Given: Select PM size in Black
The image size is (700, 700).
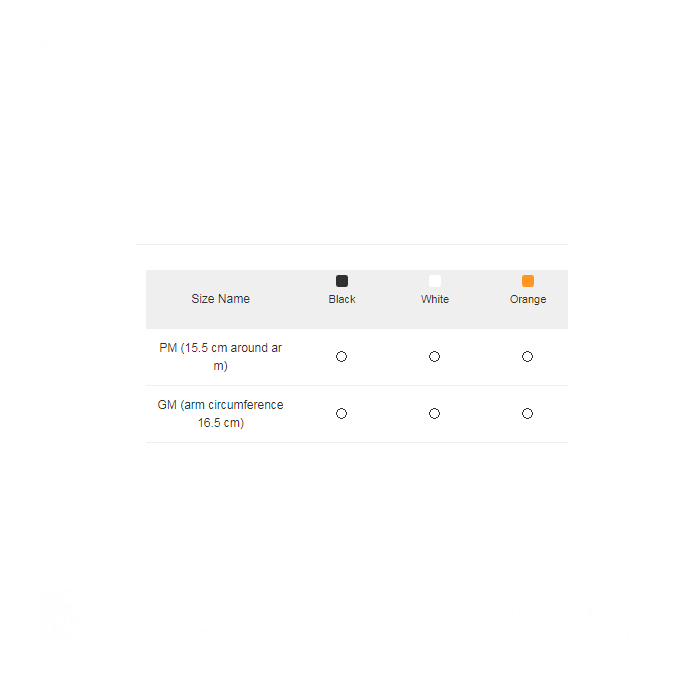Looking at the screenshot, I should 342,357.
